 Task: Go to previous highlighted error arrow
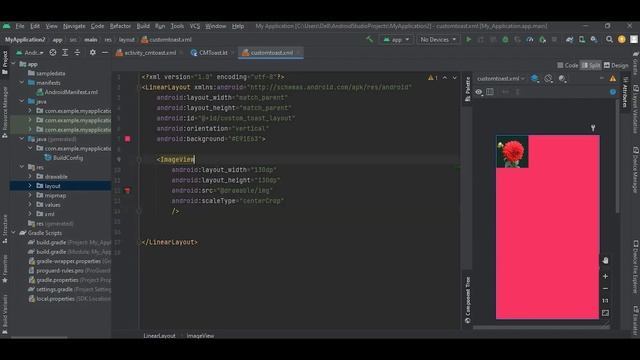click(445, 78)
